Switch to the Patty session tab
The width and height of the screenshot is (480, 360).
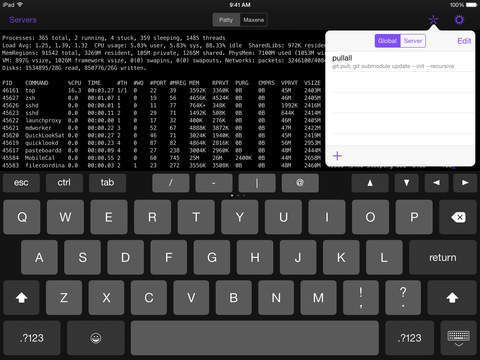(226, 20)
